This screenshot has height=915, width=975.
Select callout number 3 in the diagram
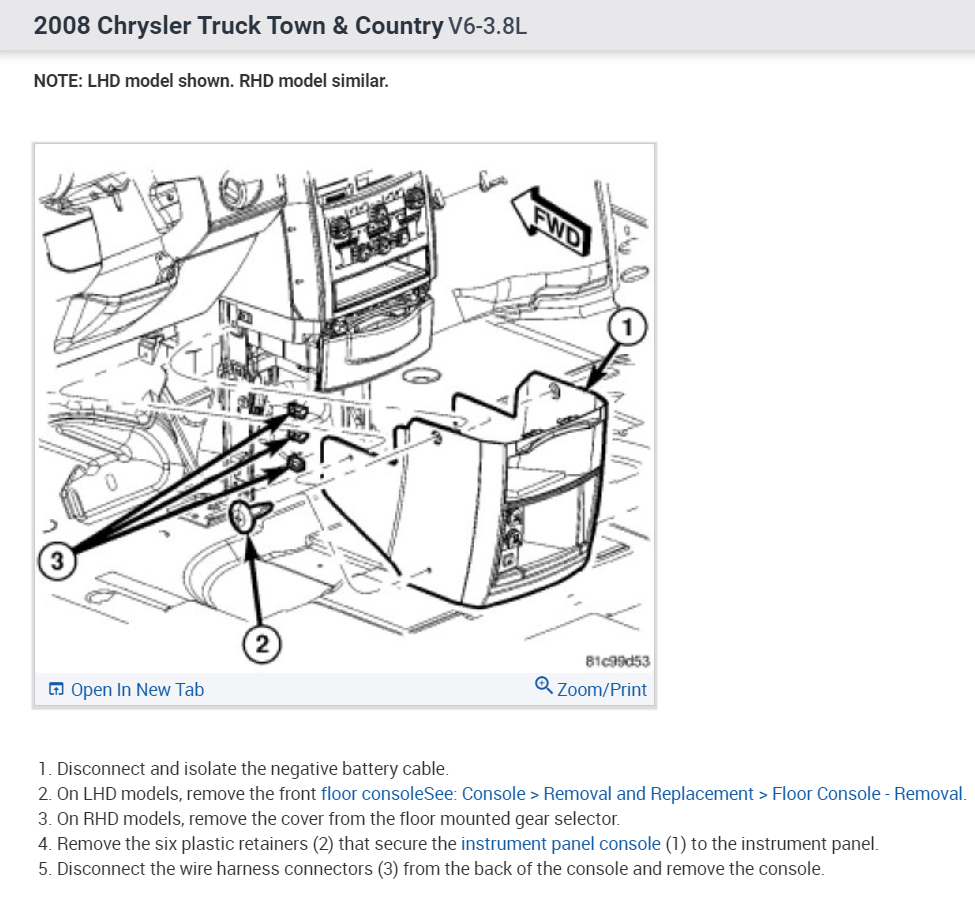[x=57, y=561]
